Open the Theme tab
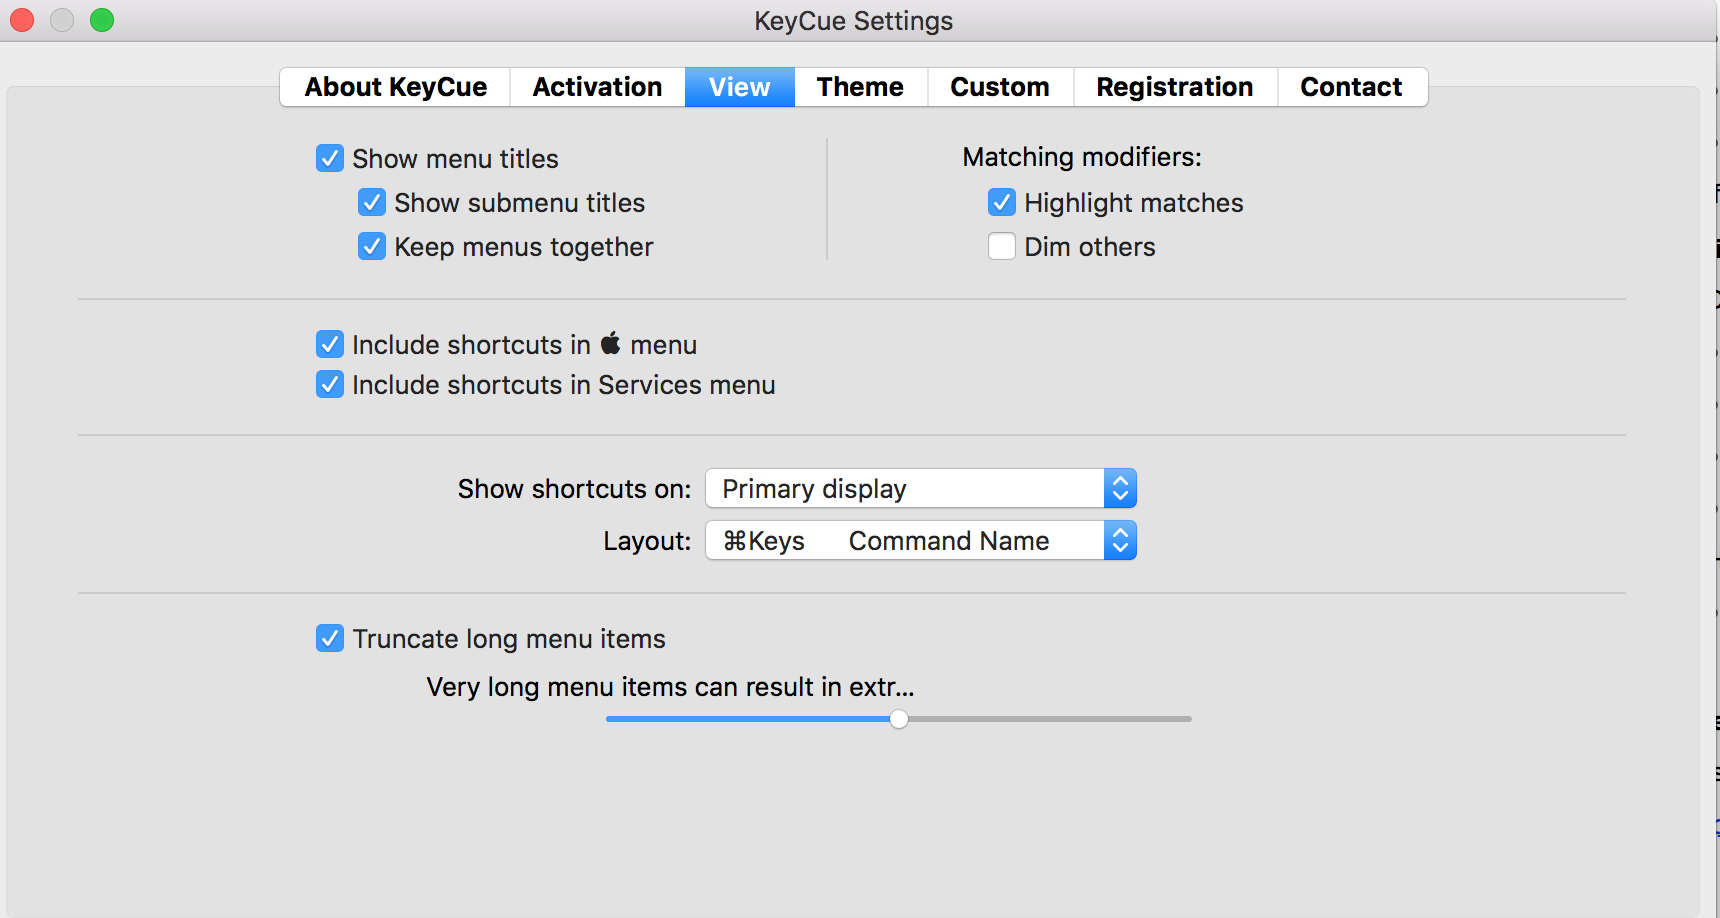The width and height of the screenshot is (1720, 918). click(x=860, y=87)
